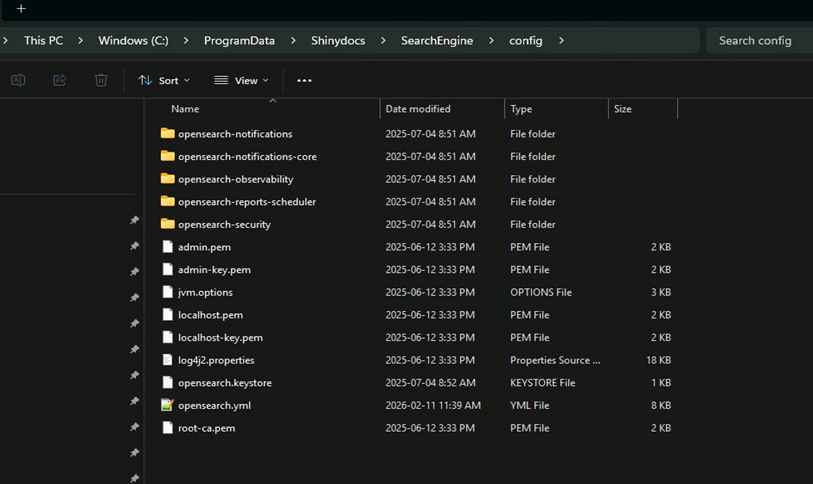Image resolution: width=813 pixels, height=484 pixels.
Task: Click SearchEngine breadcrumb
Action: tap(437, 40)
